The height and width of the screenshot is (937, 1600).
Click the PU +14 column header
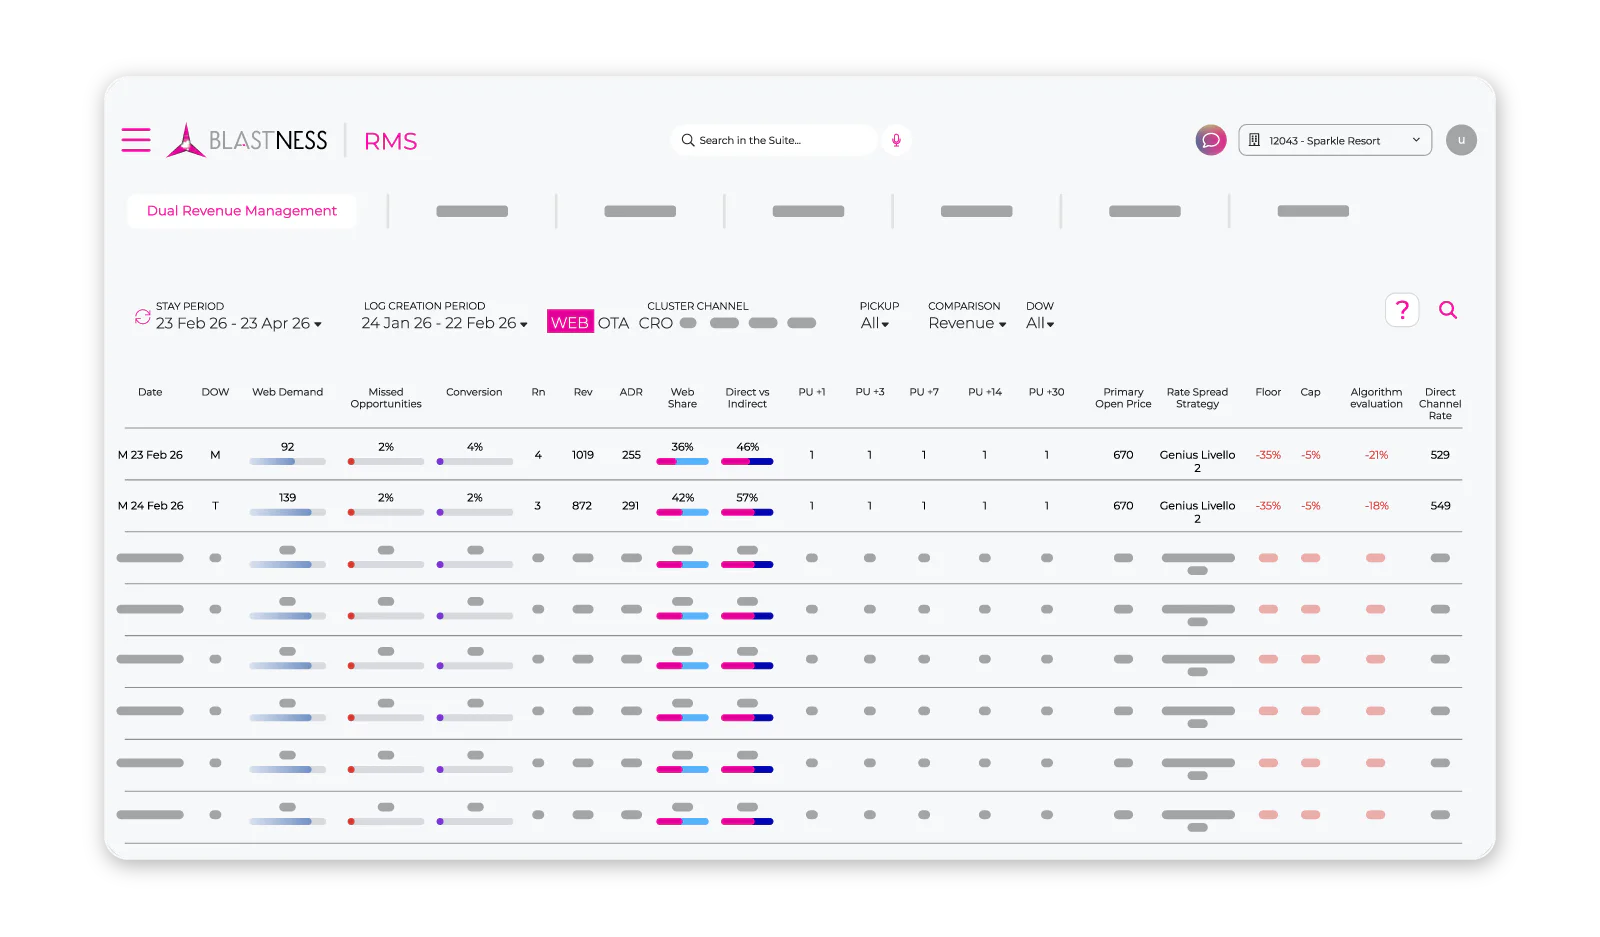click(x=985, y=392)
